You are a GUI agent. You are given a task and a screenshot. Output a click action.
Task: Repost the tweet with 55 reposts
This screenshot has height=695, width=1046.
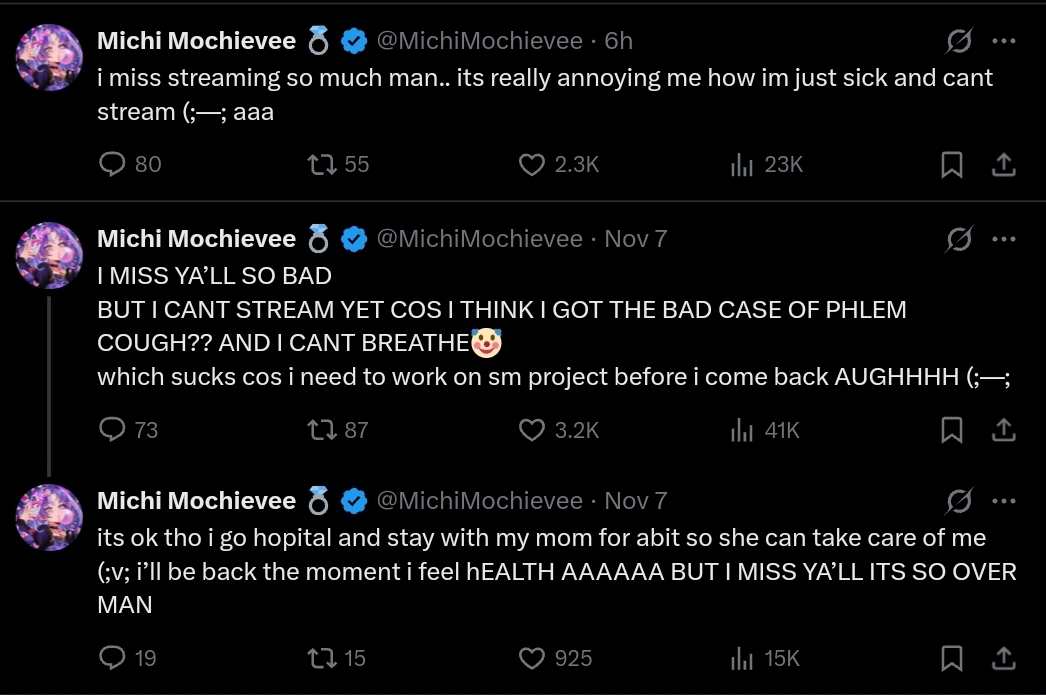(322, 164)
